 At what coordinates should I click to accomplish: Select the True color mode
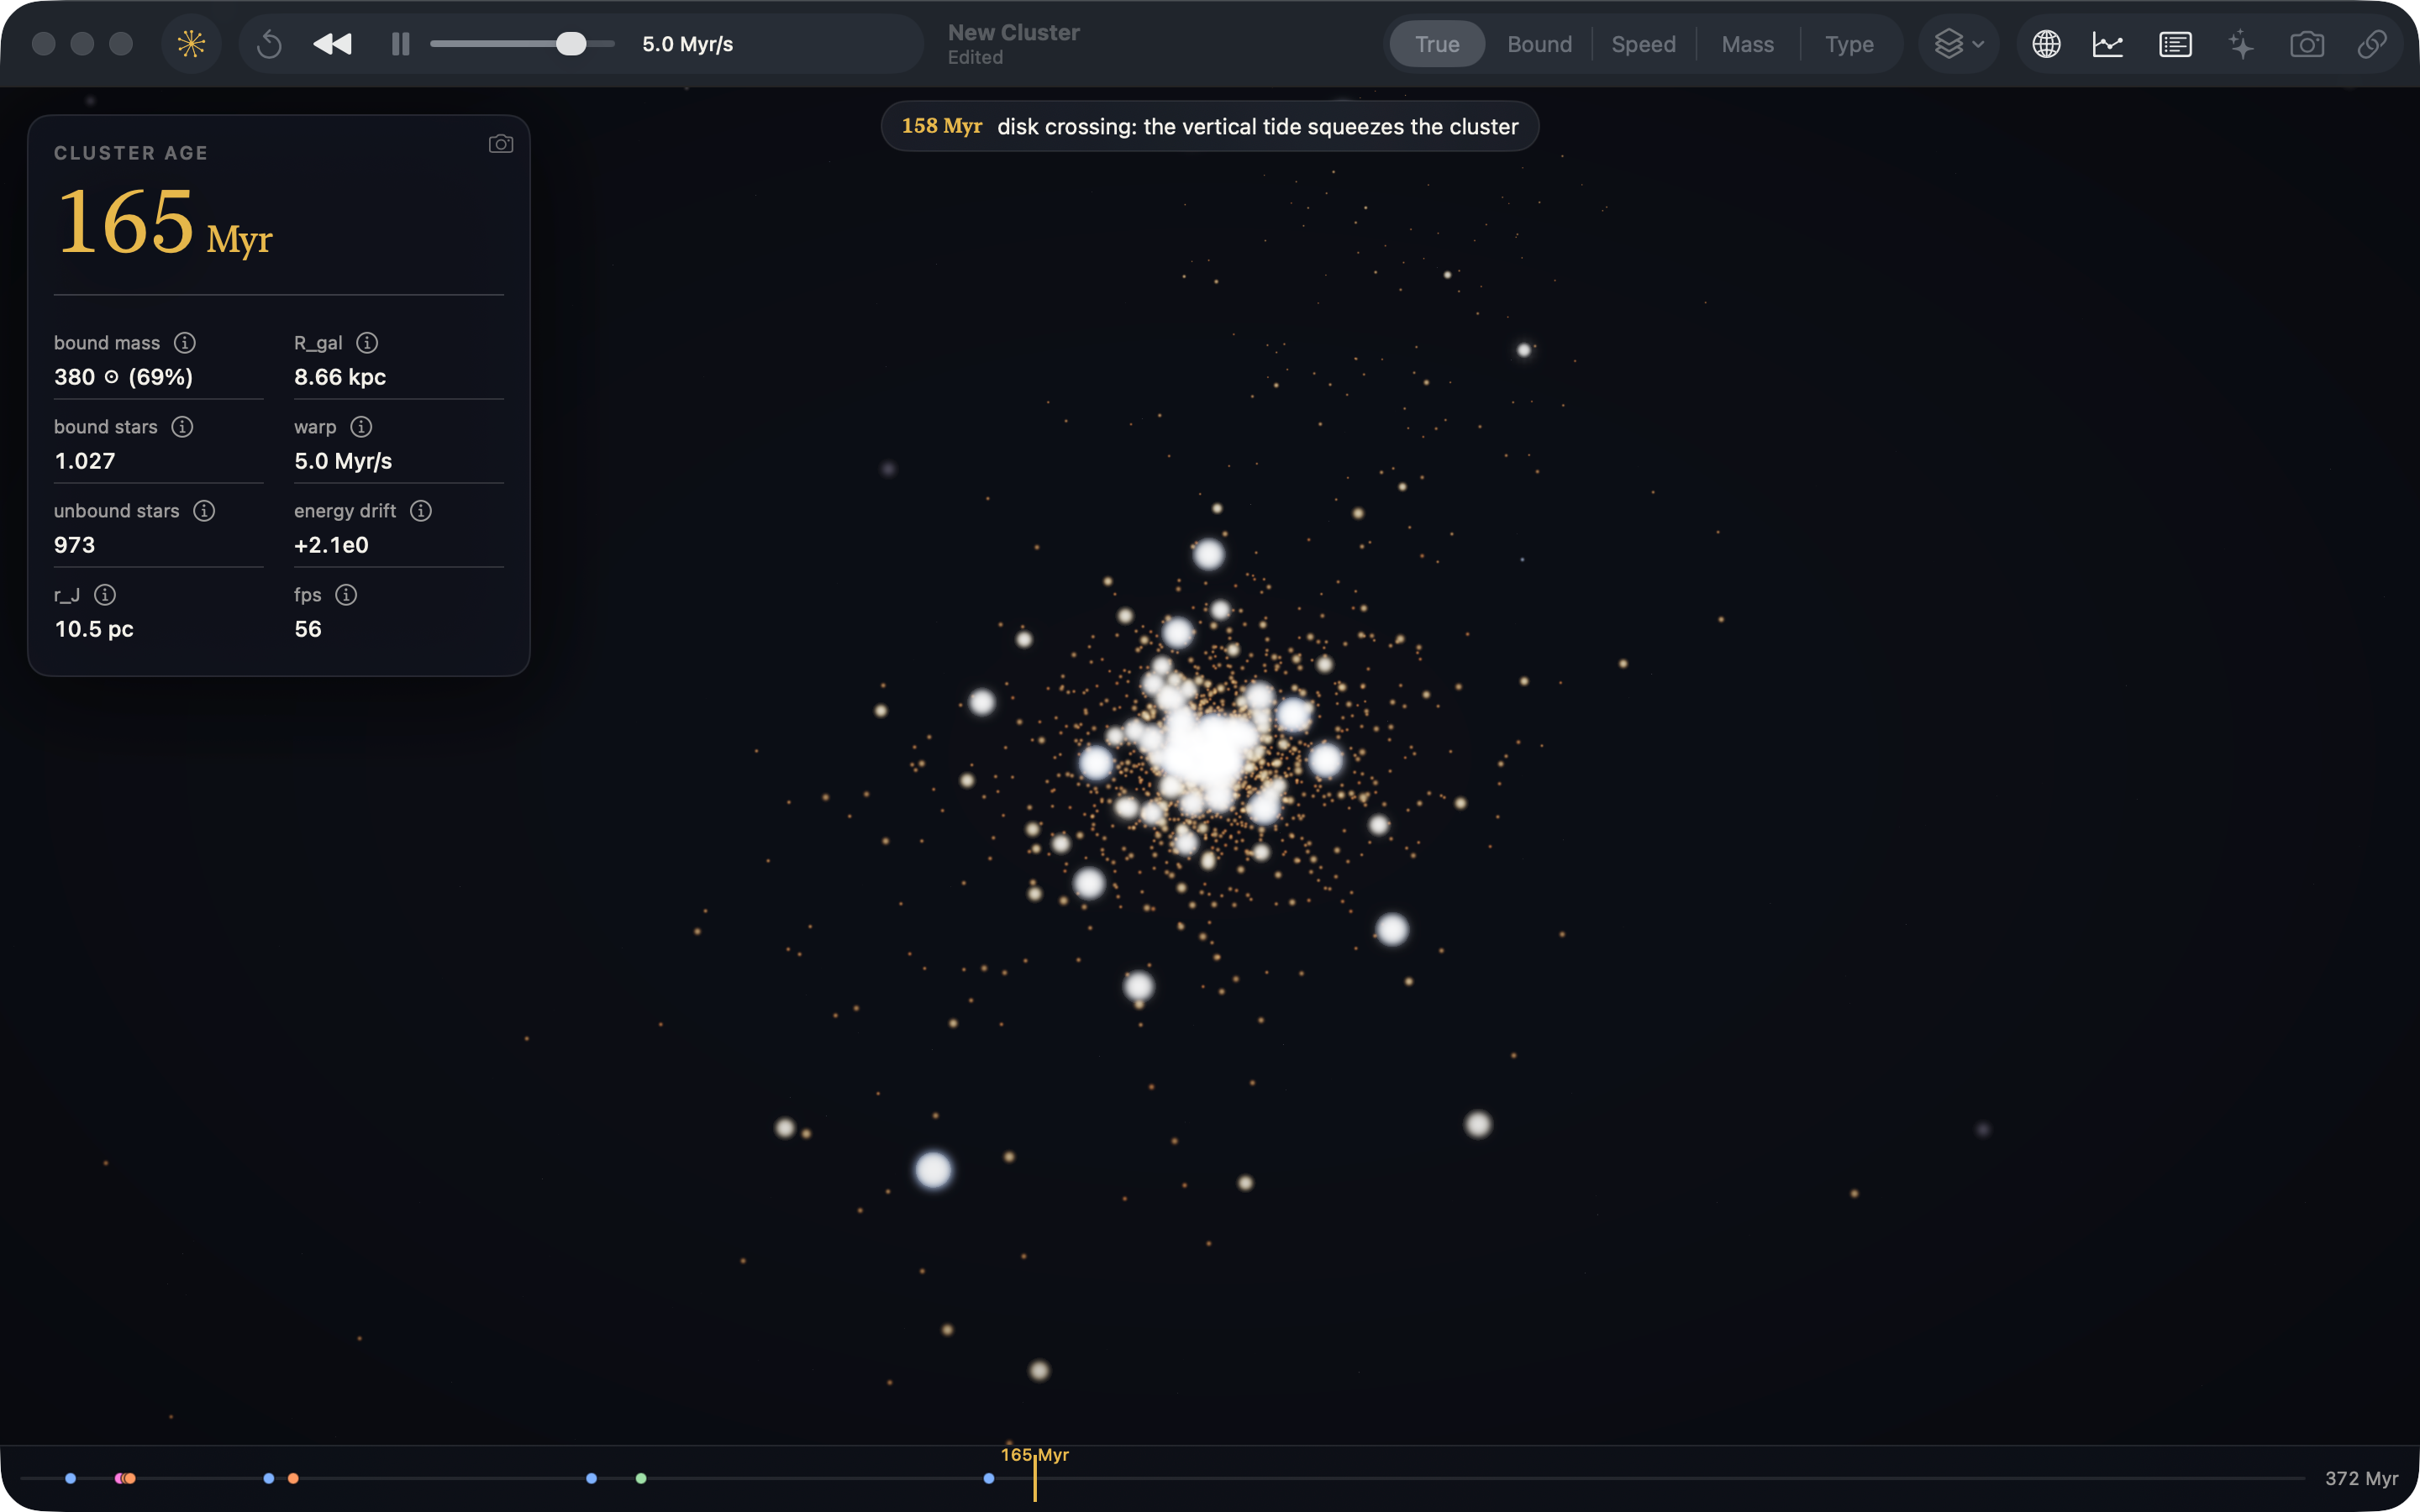coord(1437,44)
